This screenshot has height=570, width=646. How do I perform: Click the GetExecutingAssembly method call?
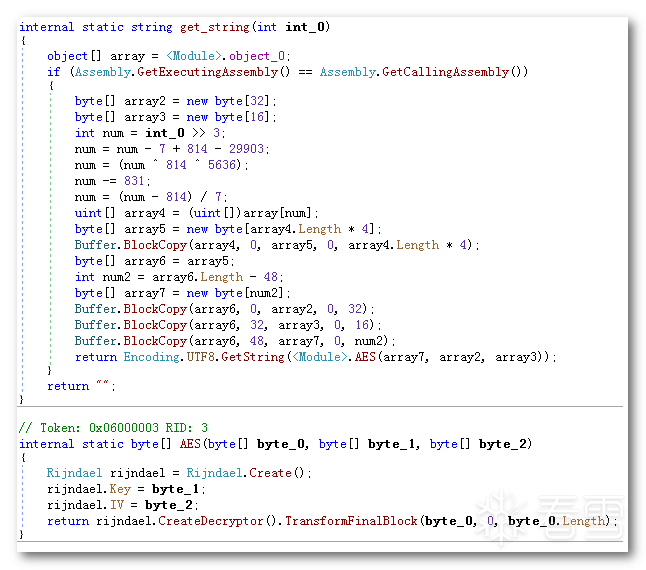pos(208,72)
